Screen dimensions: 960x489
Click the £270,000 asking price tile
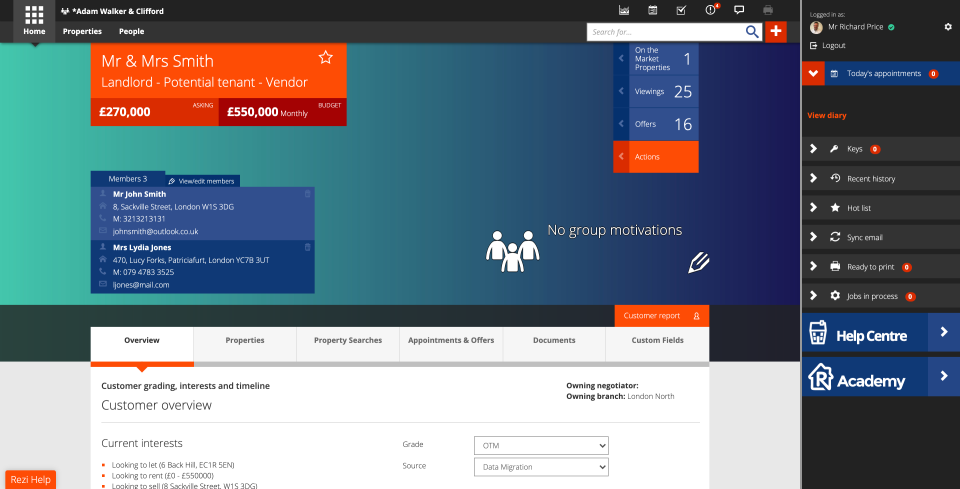(x=154, y=112)
